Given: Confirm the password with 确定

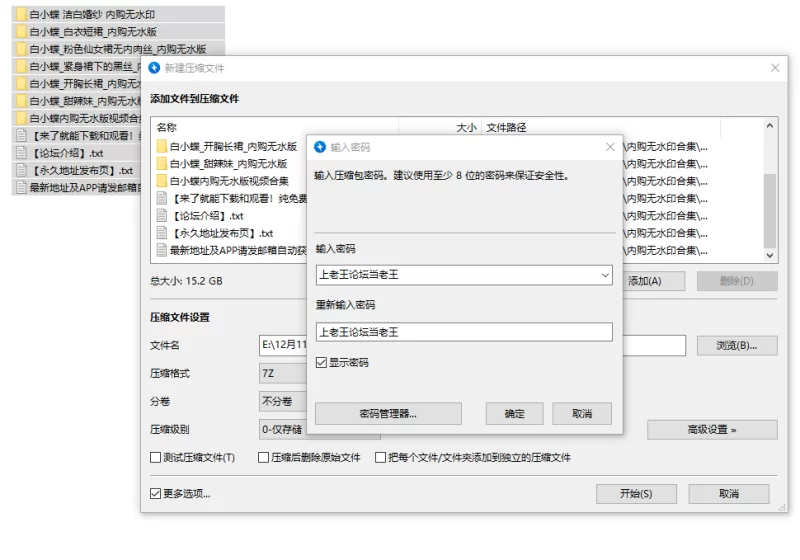Looking at the screenshot, I should [514, 414].
